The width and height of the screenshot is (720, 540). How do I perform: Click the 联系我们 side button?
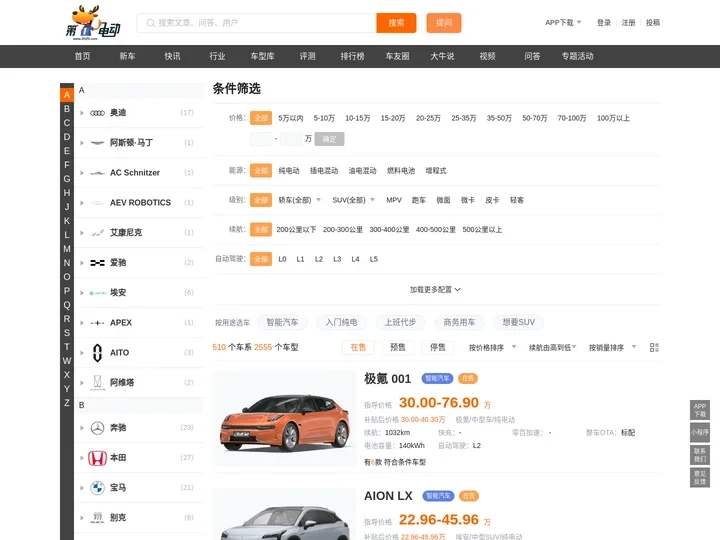click(x=700, y=455)
